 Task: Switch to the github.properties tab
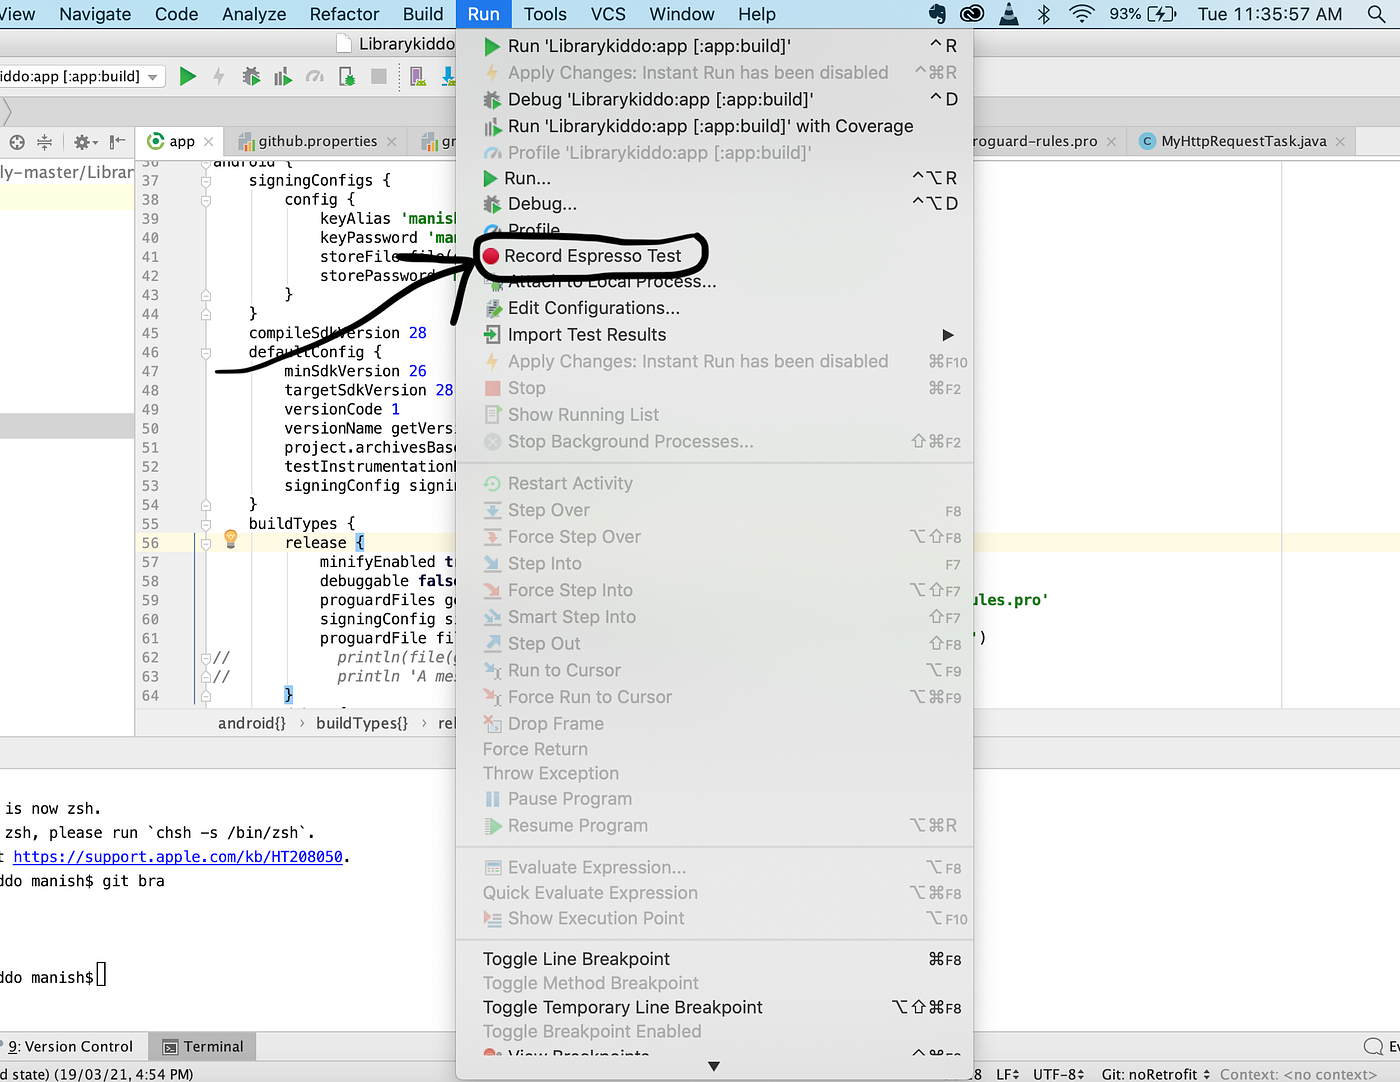[x=318, y=142]
